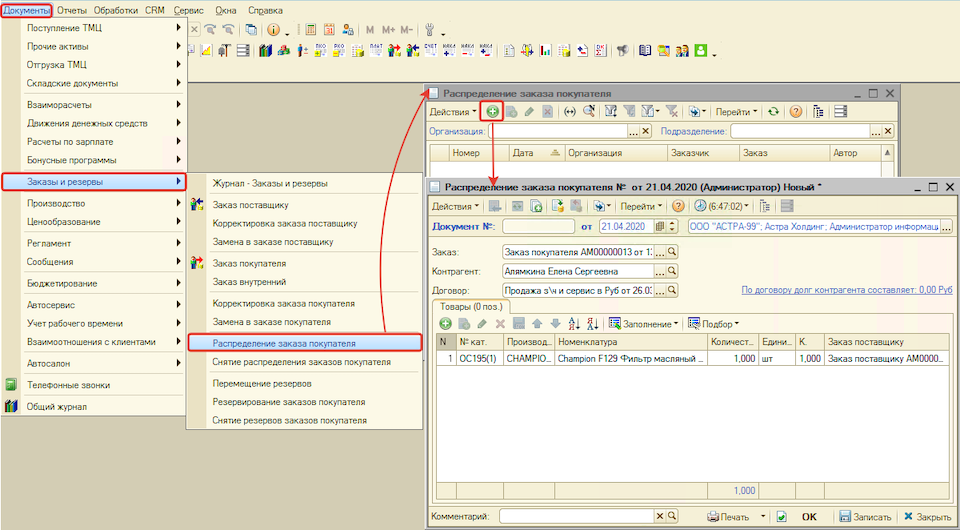Click the OK button
The width and height of the screenshot is (960, 530).
pos(809,517)
